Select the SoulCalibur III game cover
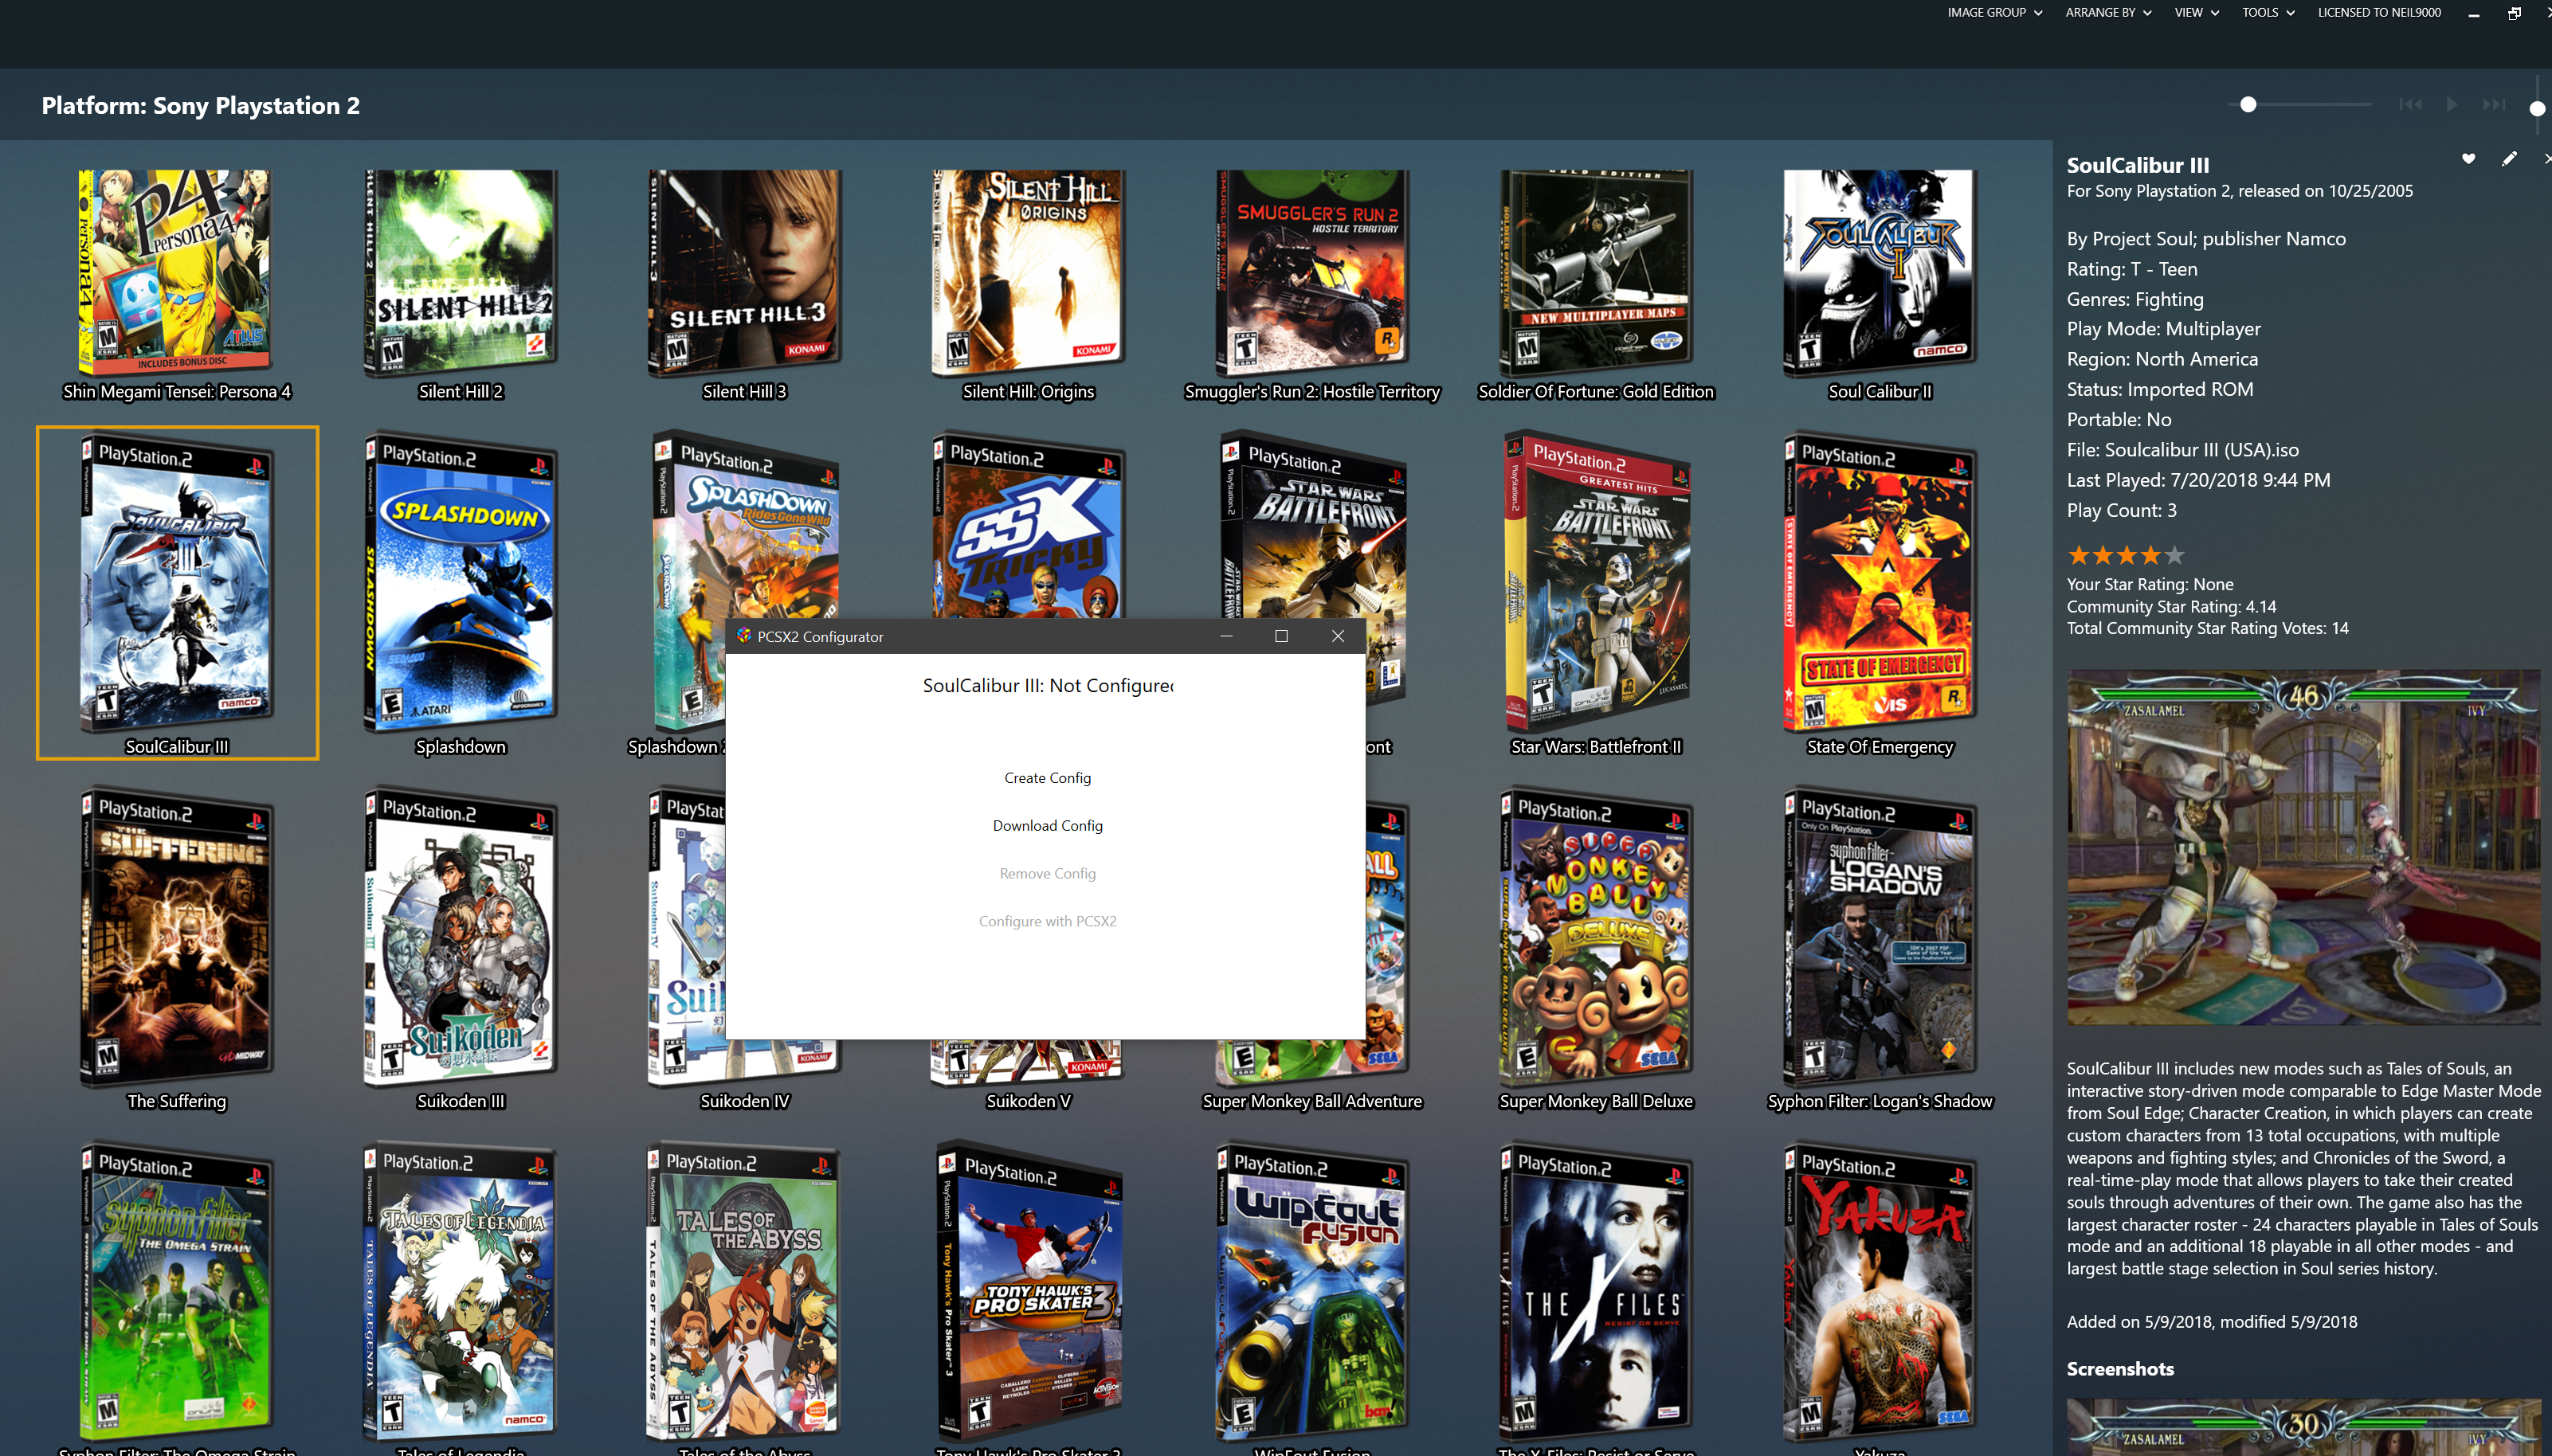Viewport: 2552px width, 1456px height. click(x=176, y=583)
